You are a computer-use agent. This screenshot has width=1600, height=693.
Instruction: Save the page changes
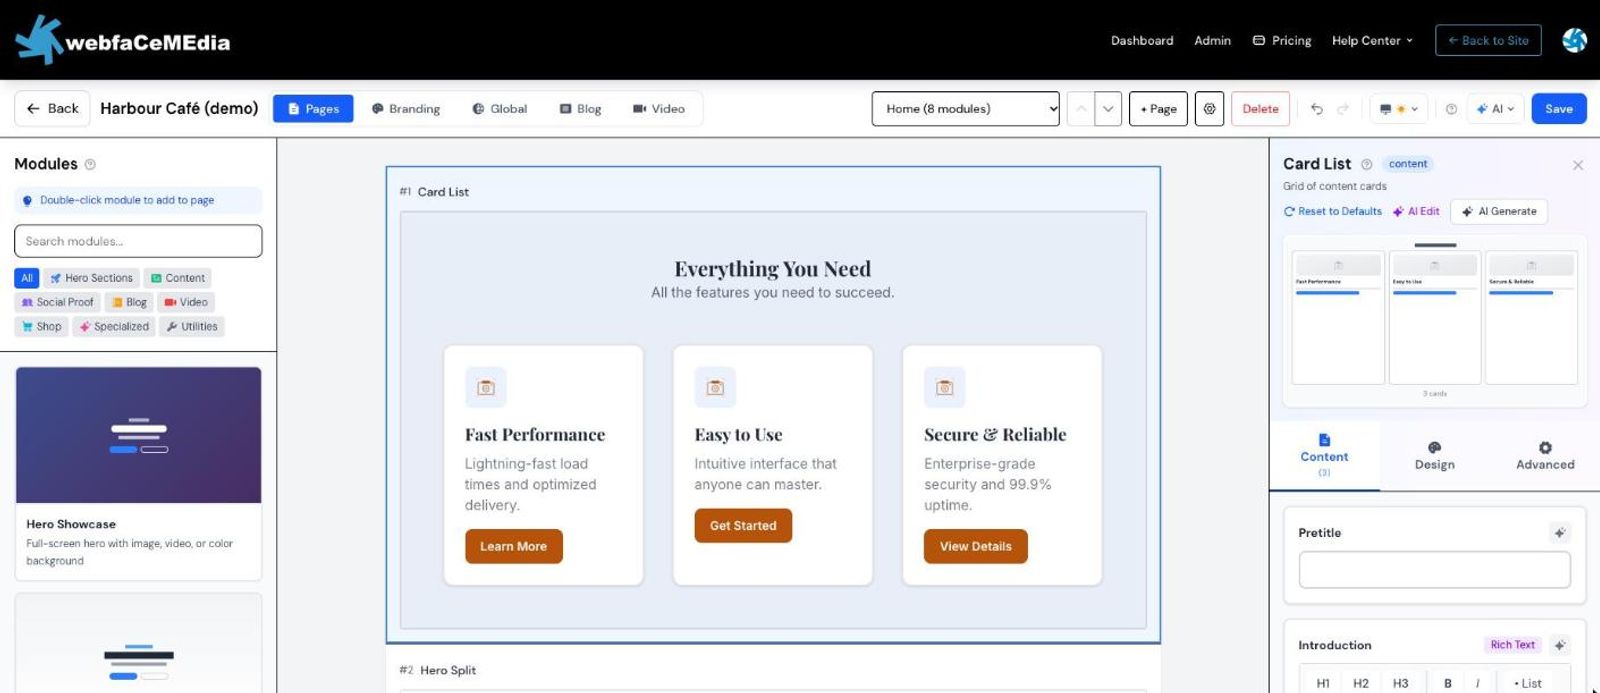(1559, 109)
